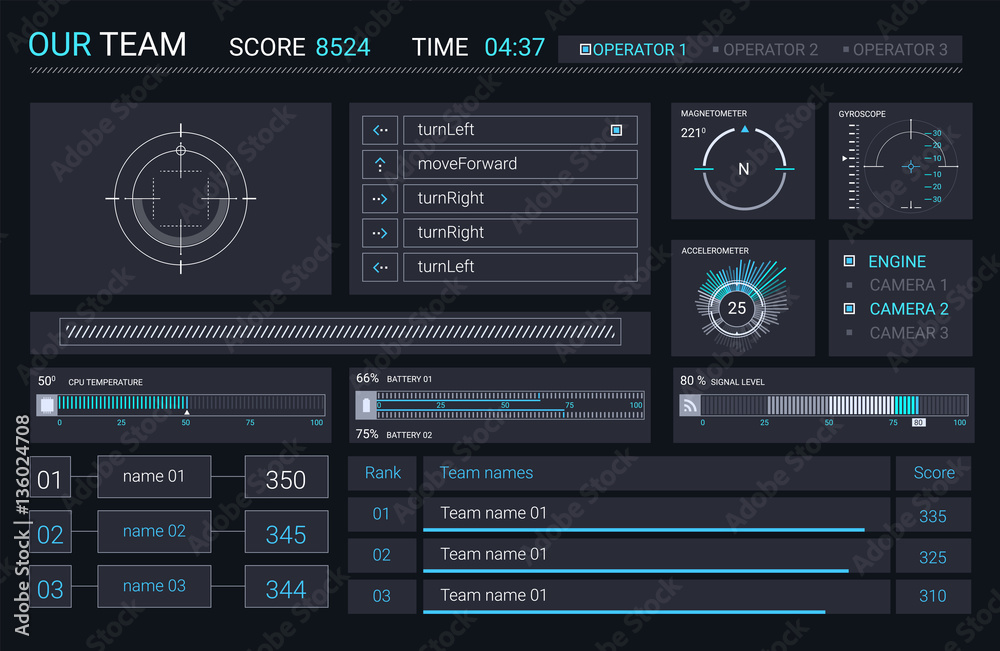
Task: Select the rank 02 Team name 01 row
Action: pos(656,556)
